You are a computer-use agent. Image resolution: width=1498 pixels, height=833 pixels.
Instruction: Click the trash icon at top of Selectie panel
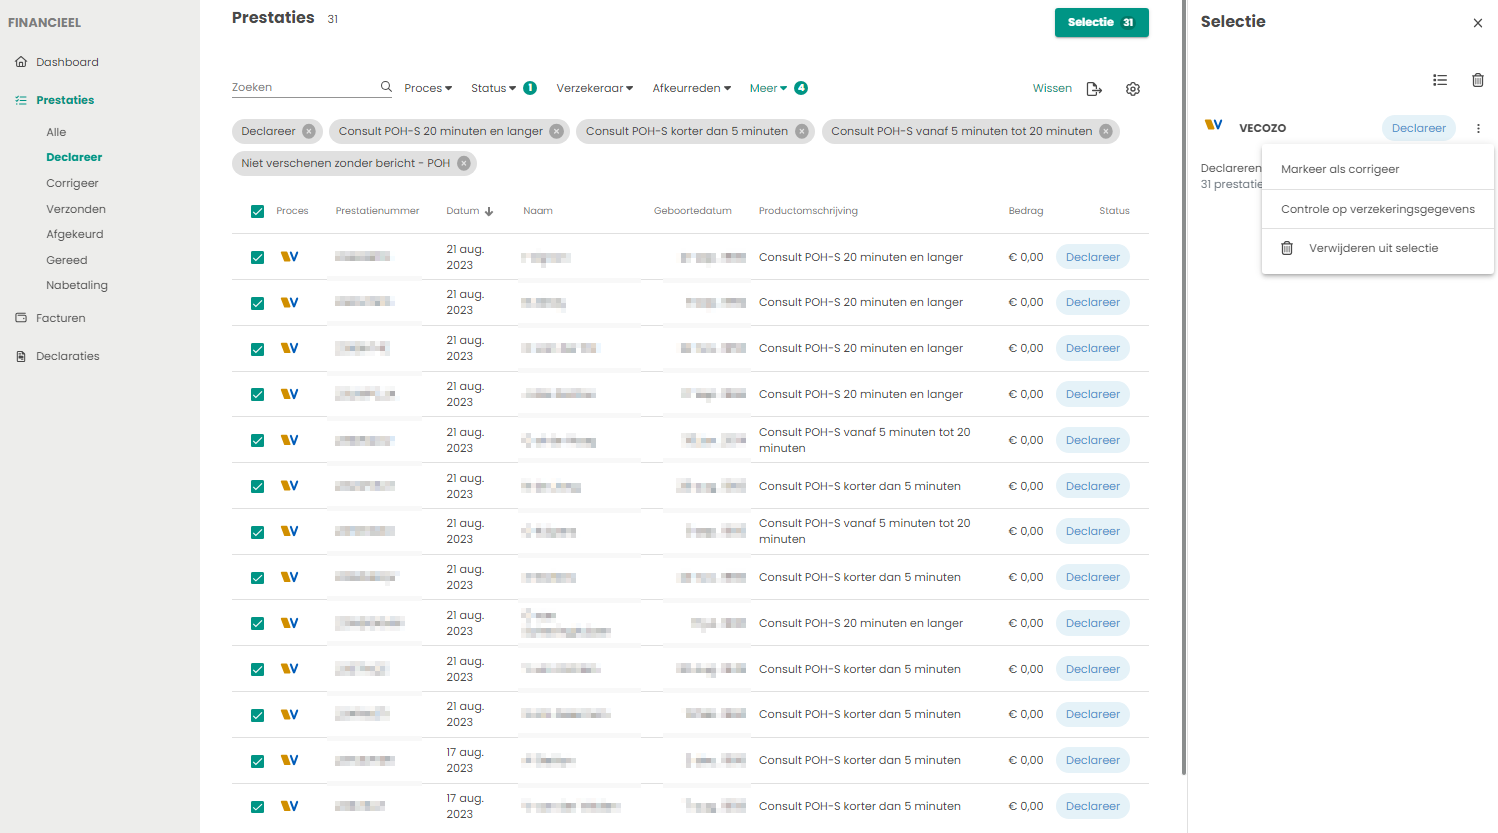(x=1477, y=80)
